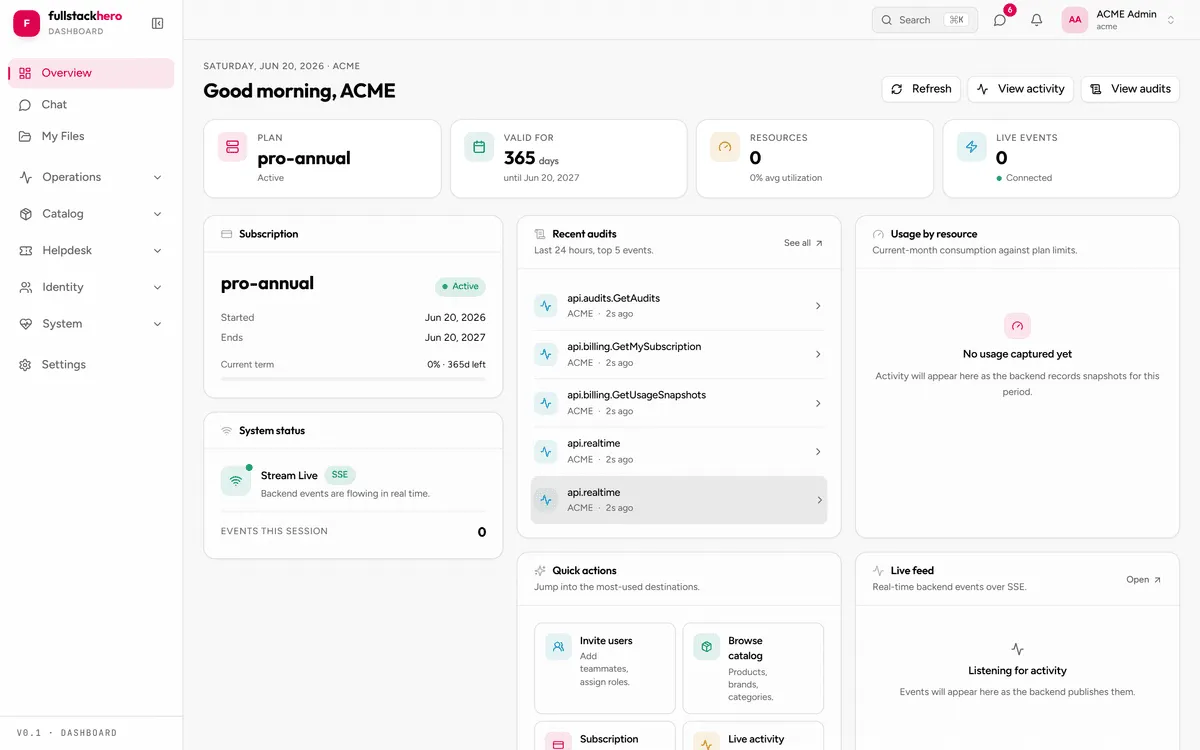Screen dimensions: 1200x750
Task: Click the 'Good morning, ACME' heading
Action: point(299,91)
